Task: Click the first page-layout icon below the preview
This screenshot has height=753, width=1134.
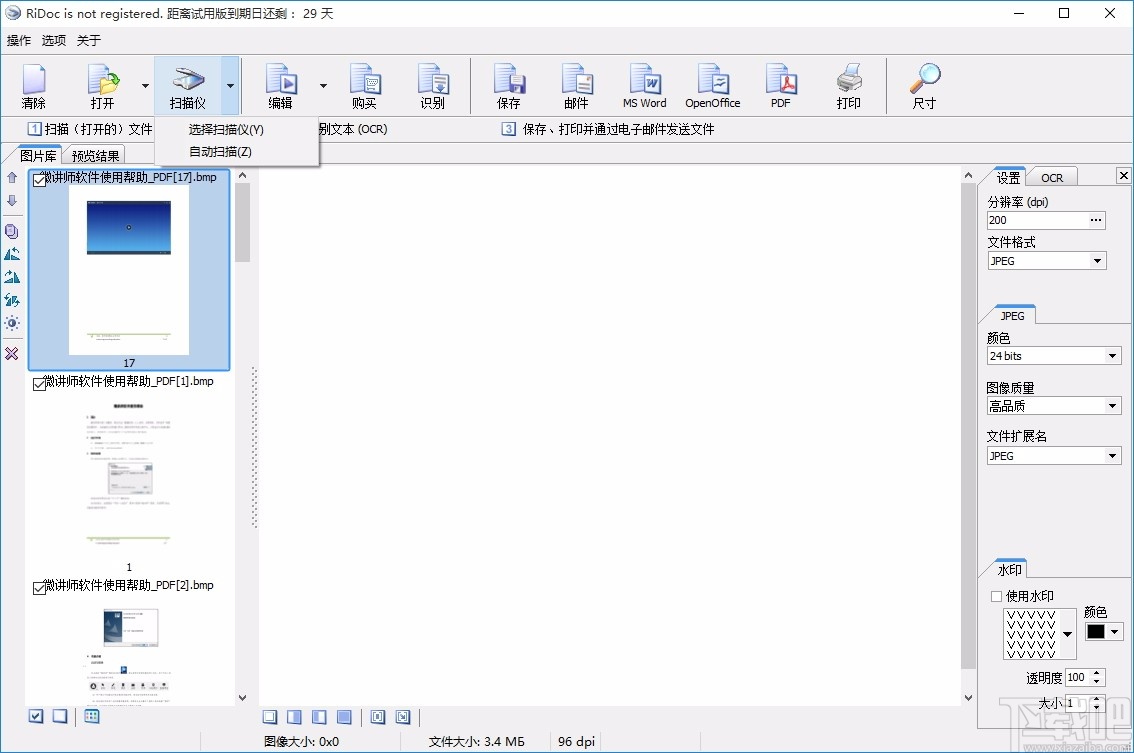Action: click(x=270, y=717)
